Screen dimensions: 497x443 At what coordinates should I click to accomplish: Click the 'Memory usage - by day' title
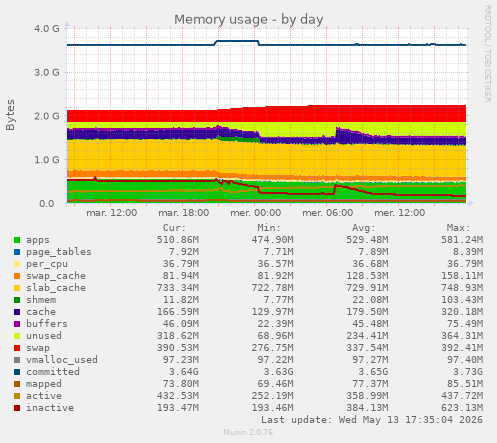249,20
